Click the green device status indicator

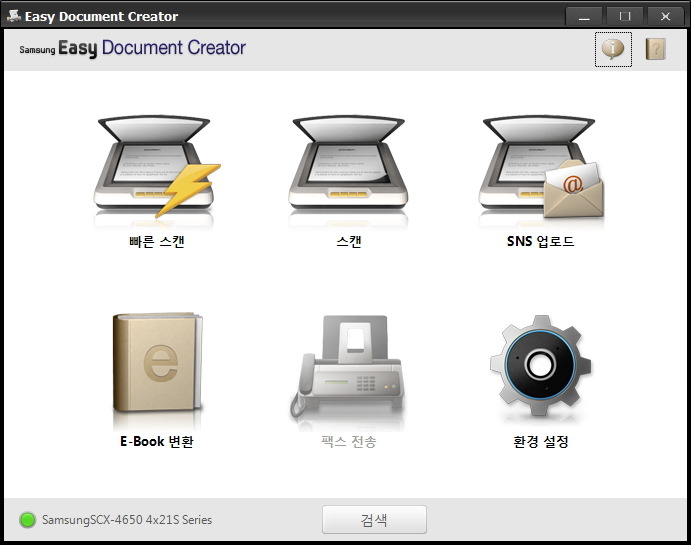pos(27,520)
